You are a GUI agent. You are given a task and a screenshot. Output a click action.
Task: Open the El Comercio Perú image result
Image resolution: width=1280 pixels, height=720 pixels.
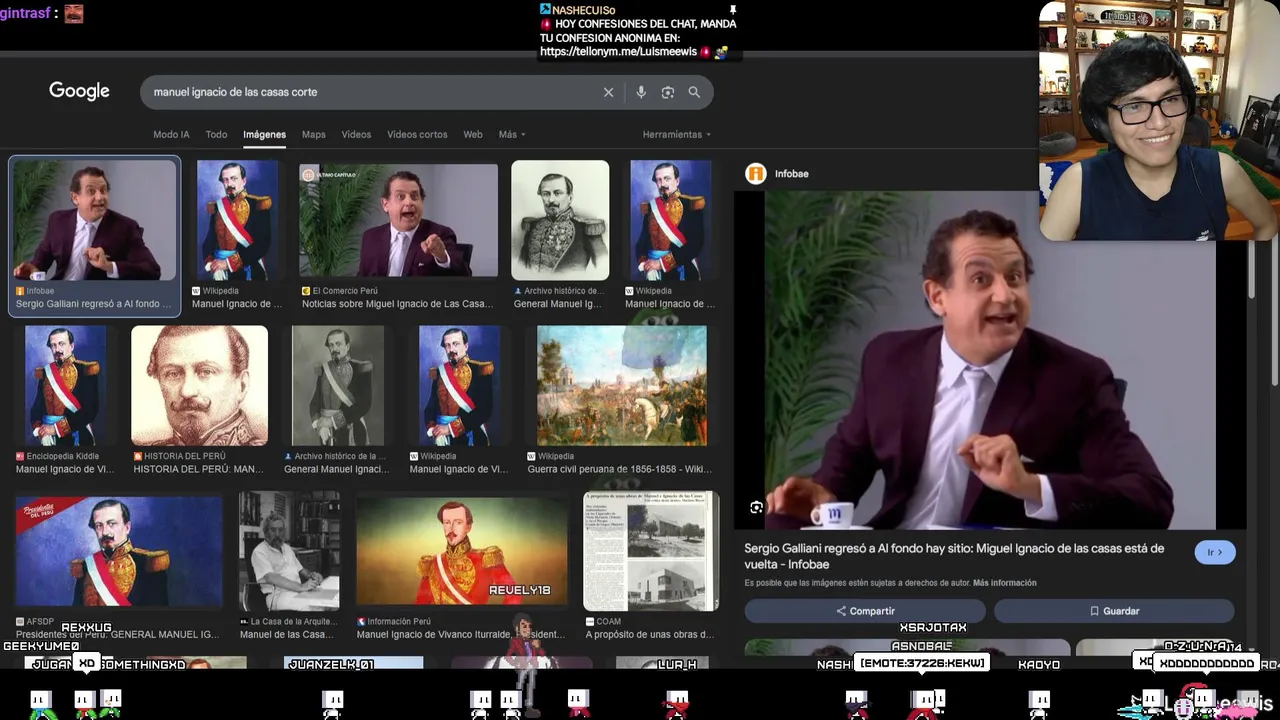click(x=398, y=220)
